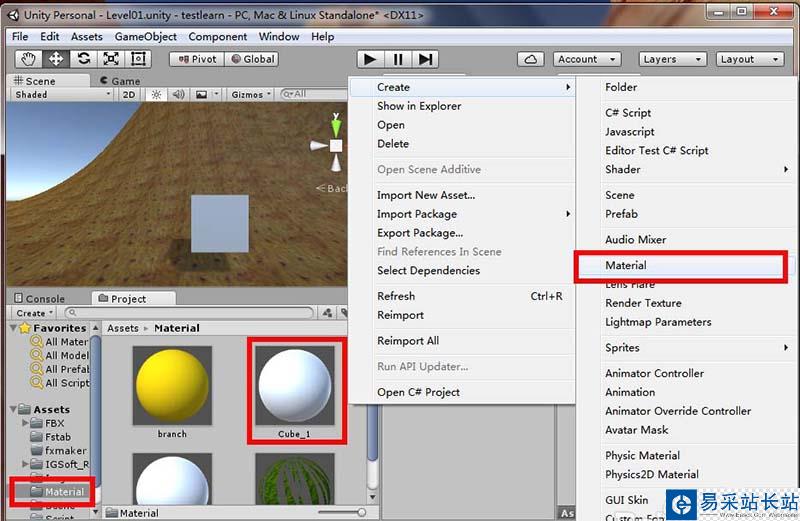Select the Scale tool

tap(111, 59)
